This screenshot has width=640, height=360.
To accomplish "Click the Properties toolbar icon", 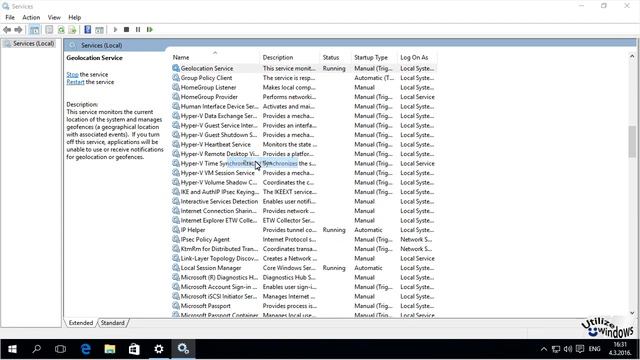I will 49,30.
